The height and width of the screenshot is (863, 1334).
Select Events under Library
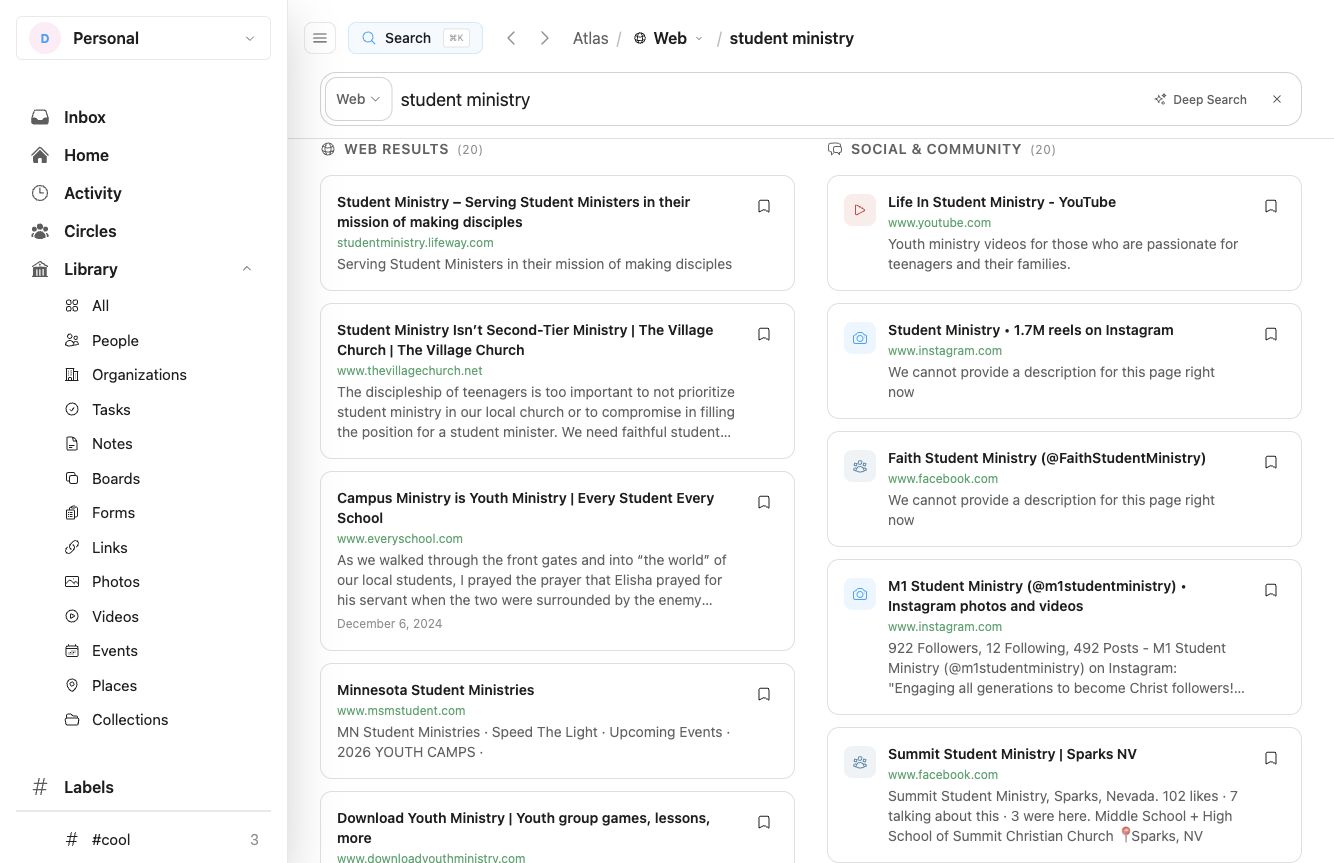point(160,651)
